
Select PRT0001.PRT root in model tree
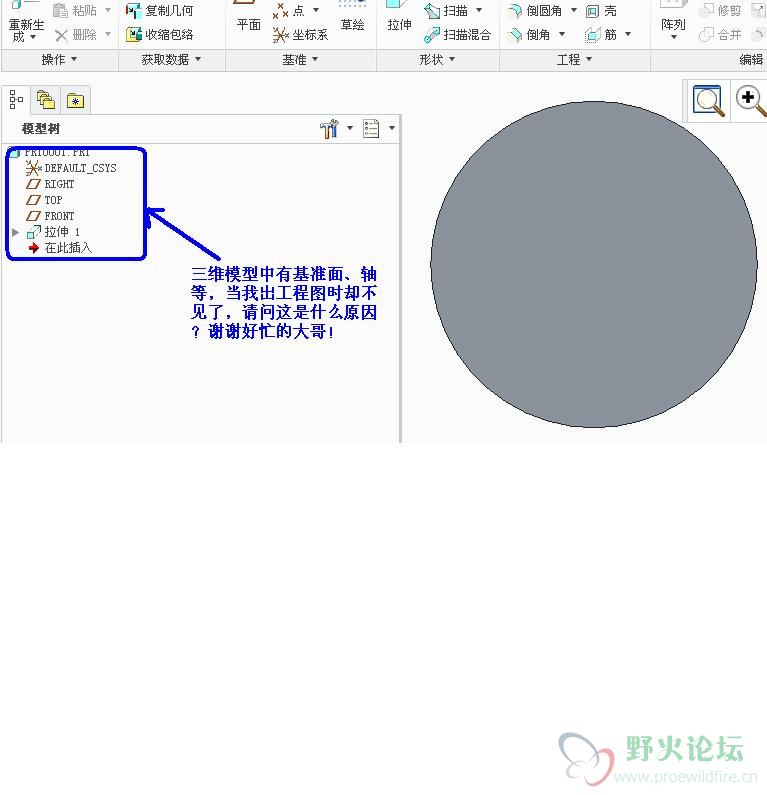coord(51,152)
